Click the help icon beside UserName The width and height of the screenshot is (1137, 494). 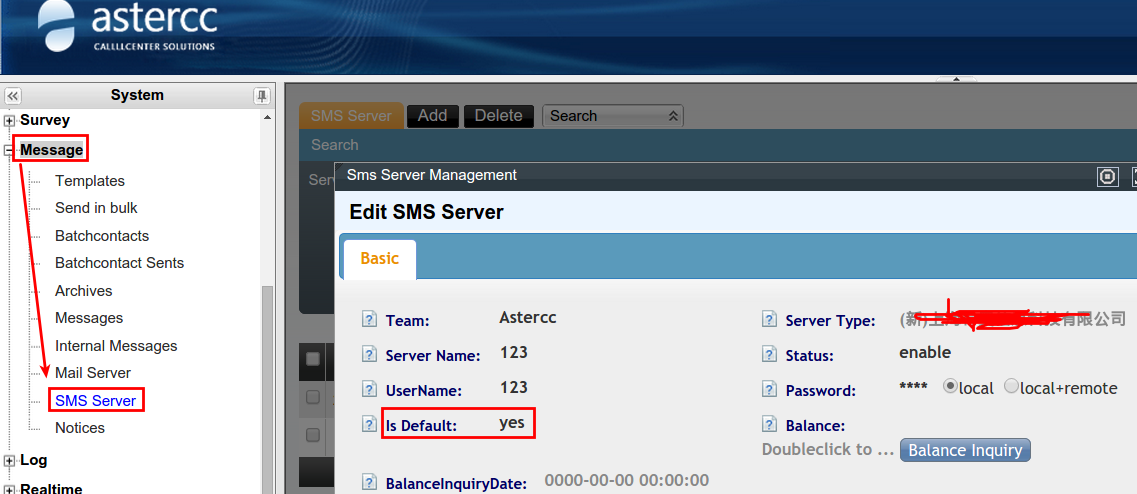(x=369, y=390)
